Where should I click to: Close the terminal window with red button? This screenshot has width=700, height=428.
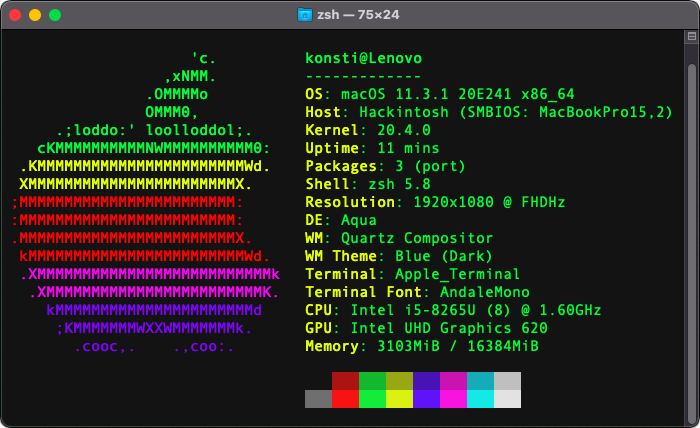coord(15,15)
